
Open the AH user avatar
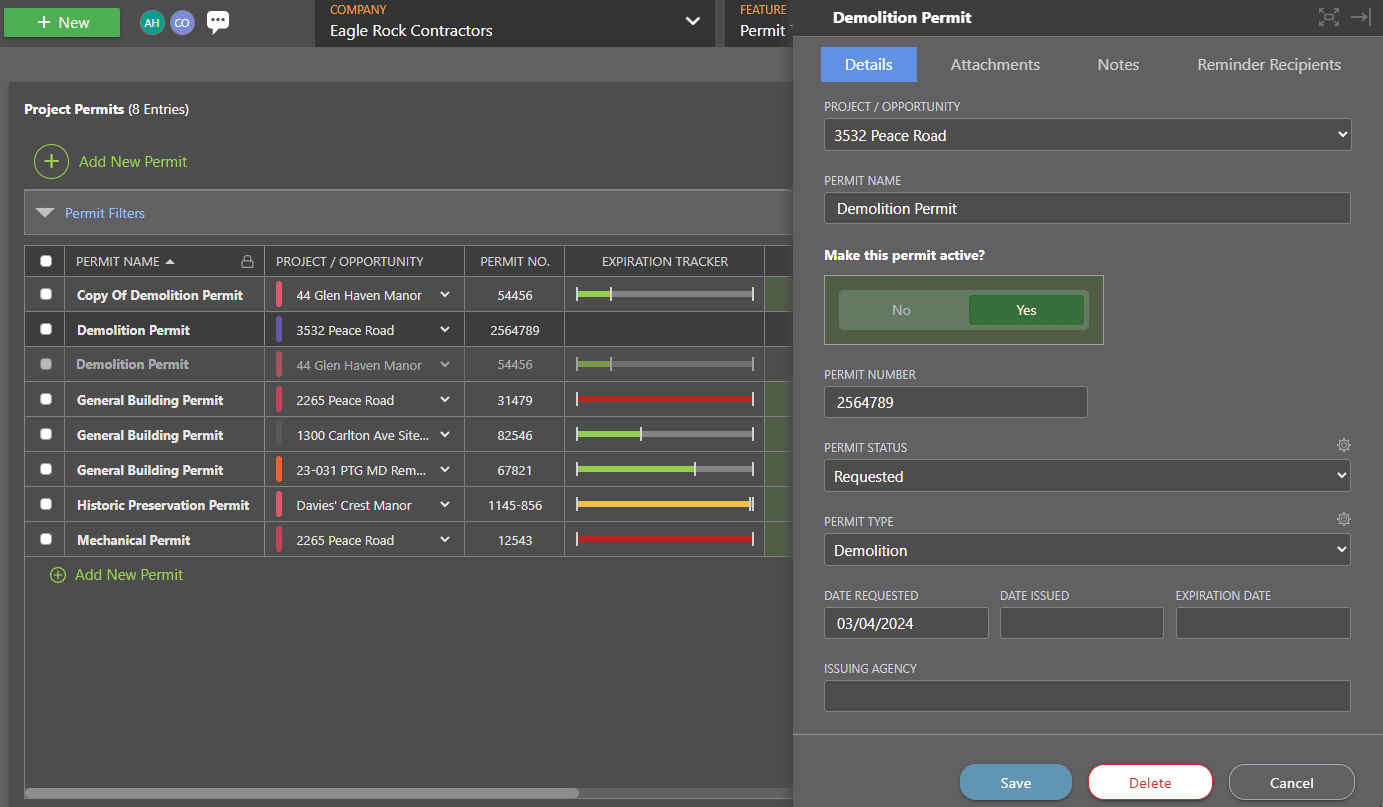[x=151, y=22]
